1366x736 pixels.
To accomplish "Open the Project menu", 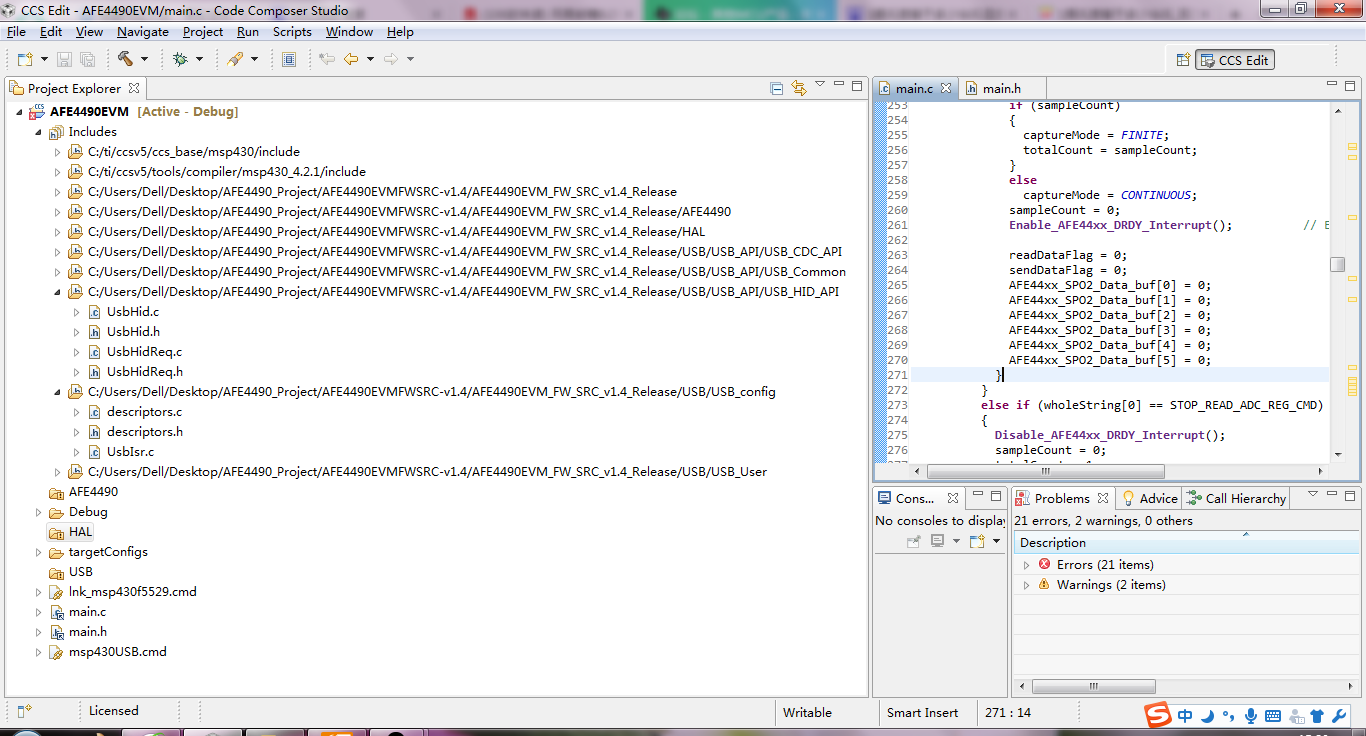I will click(203, 32).
